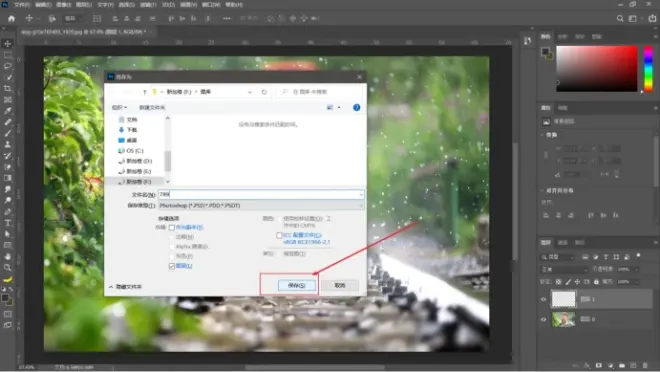Image resolution: width=660 pixels, height=372 pixels.
Task: Click the Cancel button in dialog
Action: (340, 285)
